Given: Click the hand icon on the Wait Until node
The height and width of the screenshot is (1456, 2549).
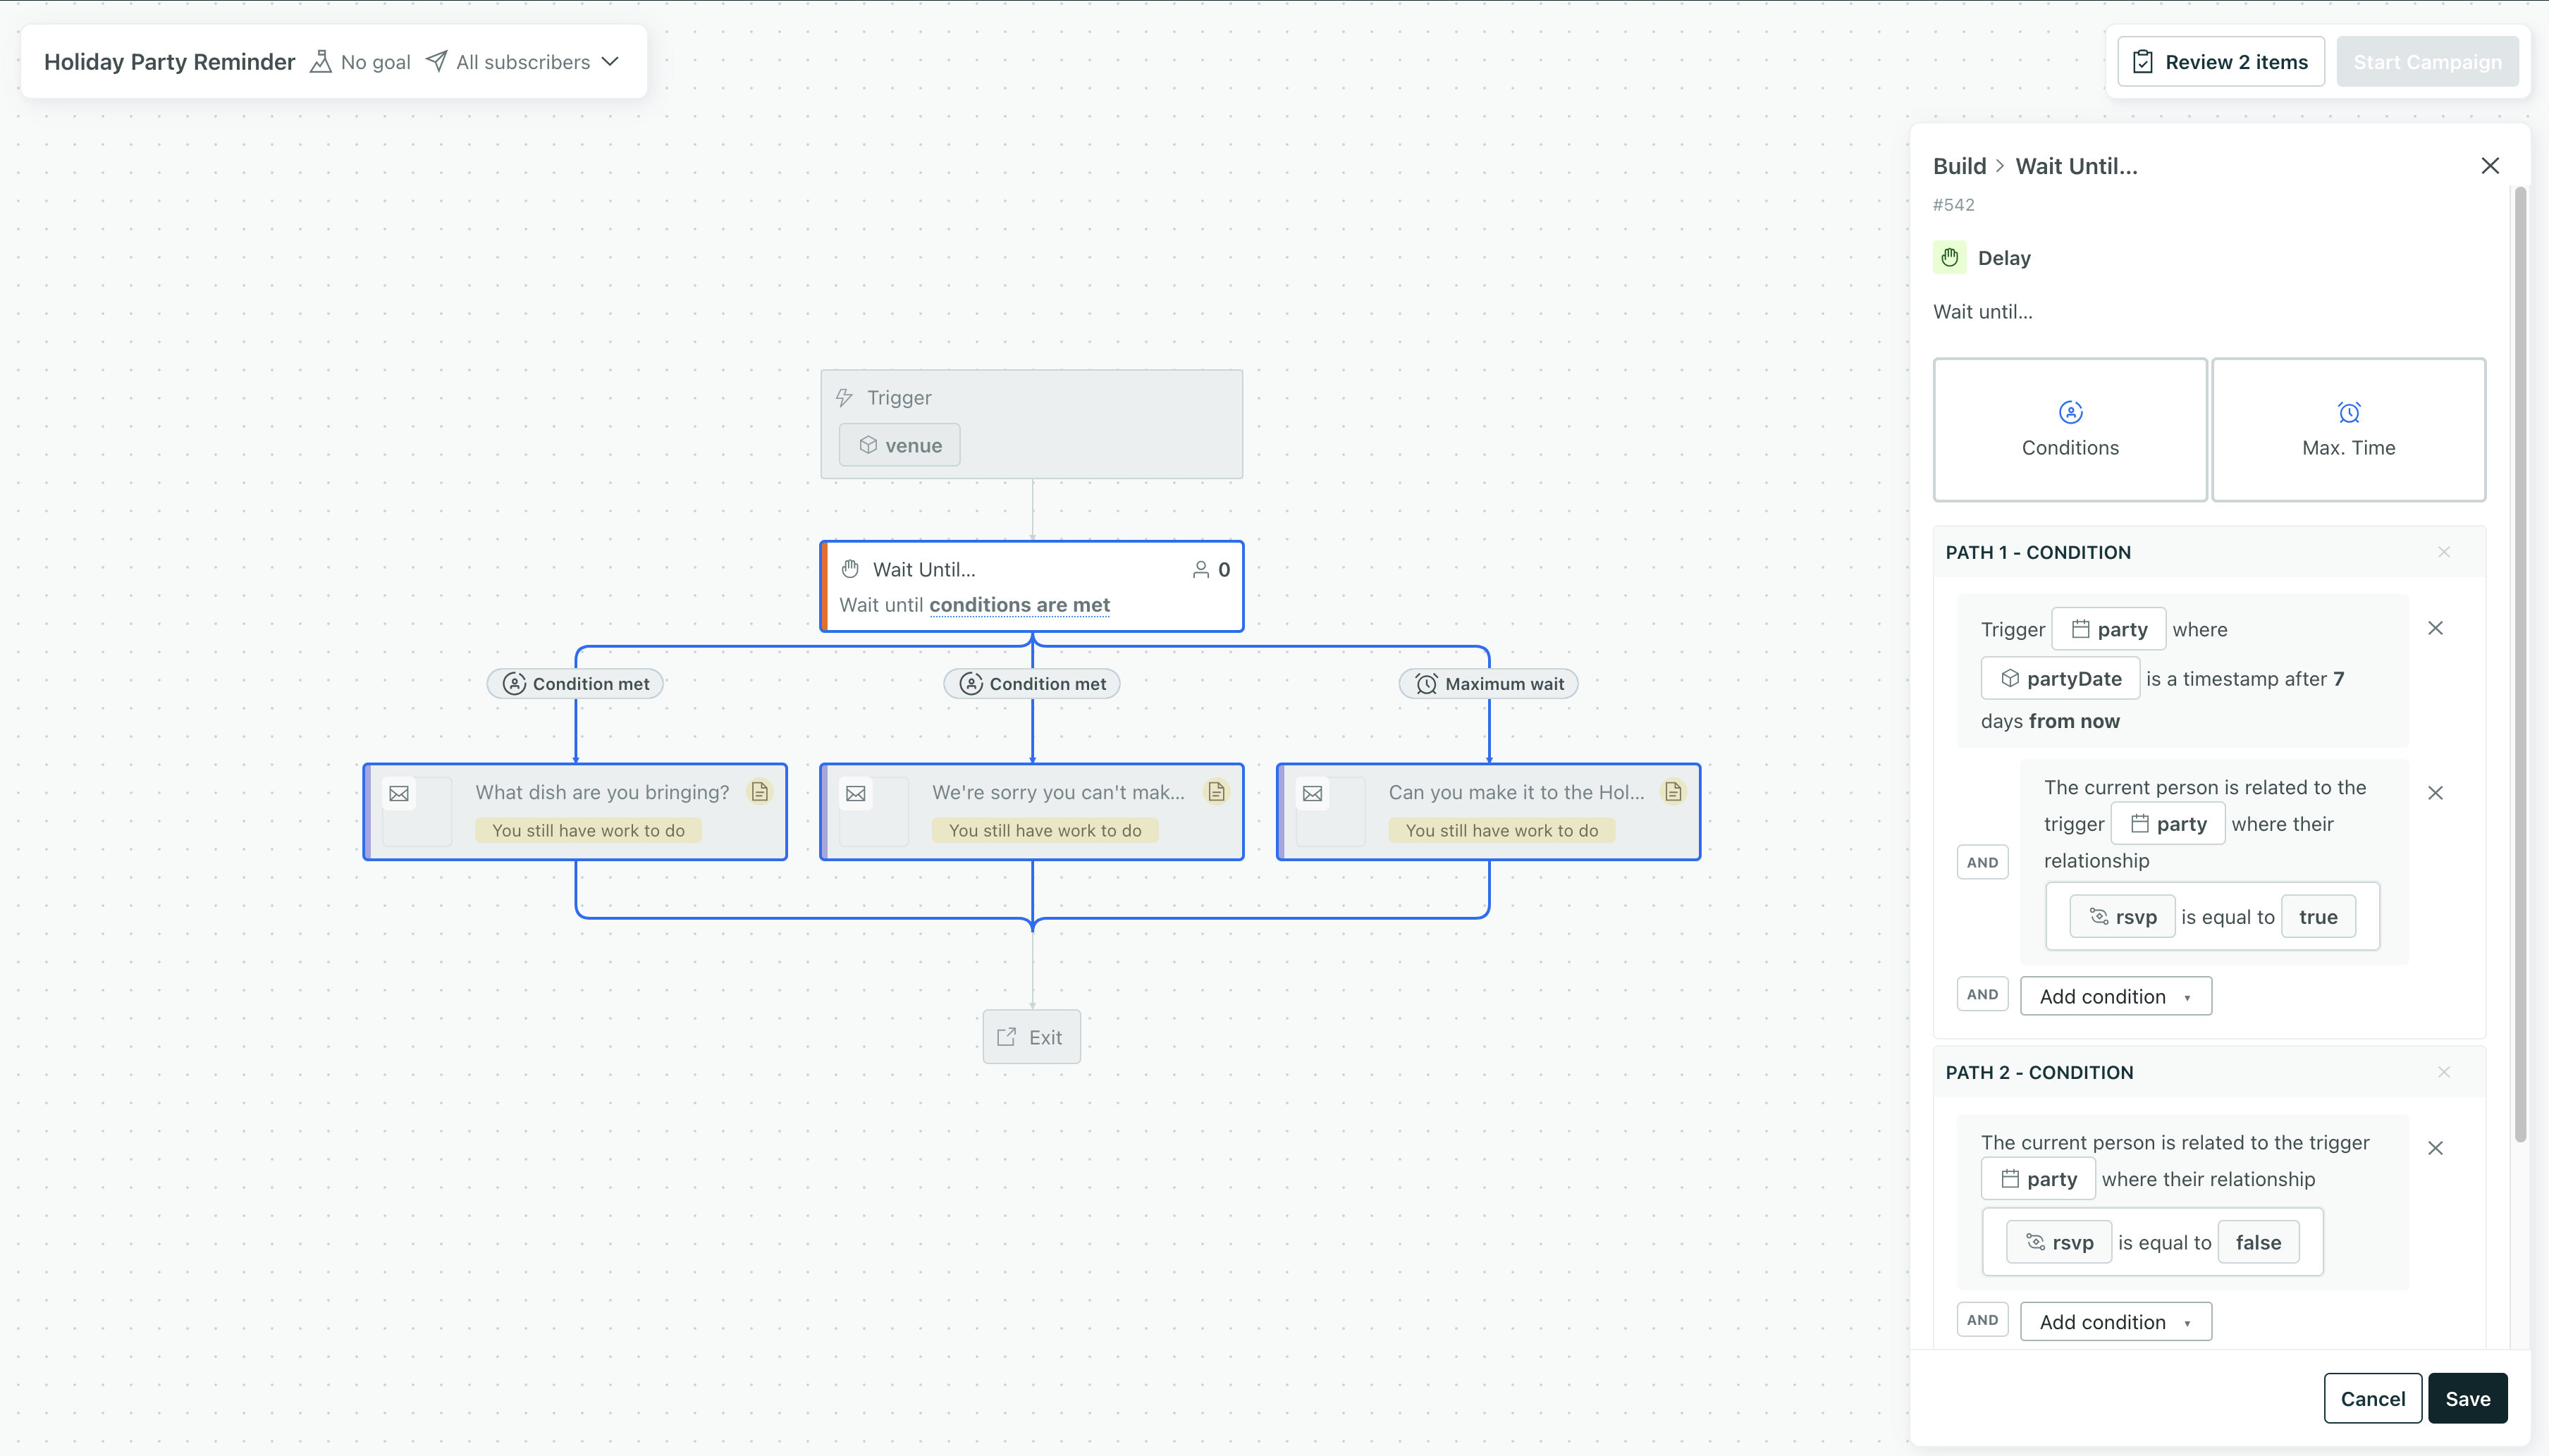Looking at the screenshot, I should click(x=850, y=569).
